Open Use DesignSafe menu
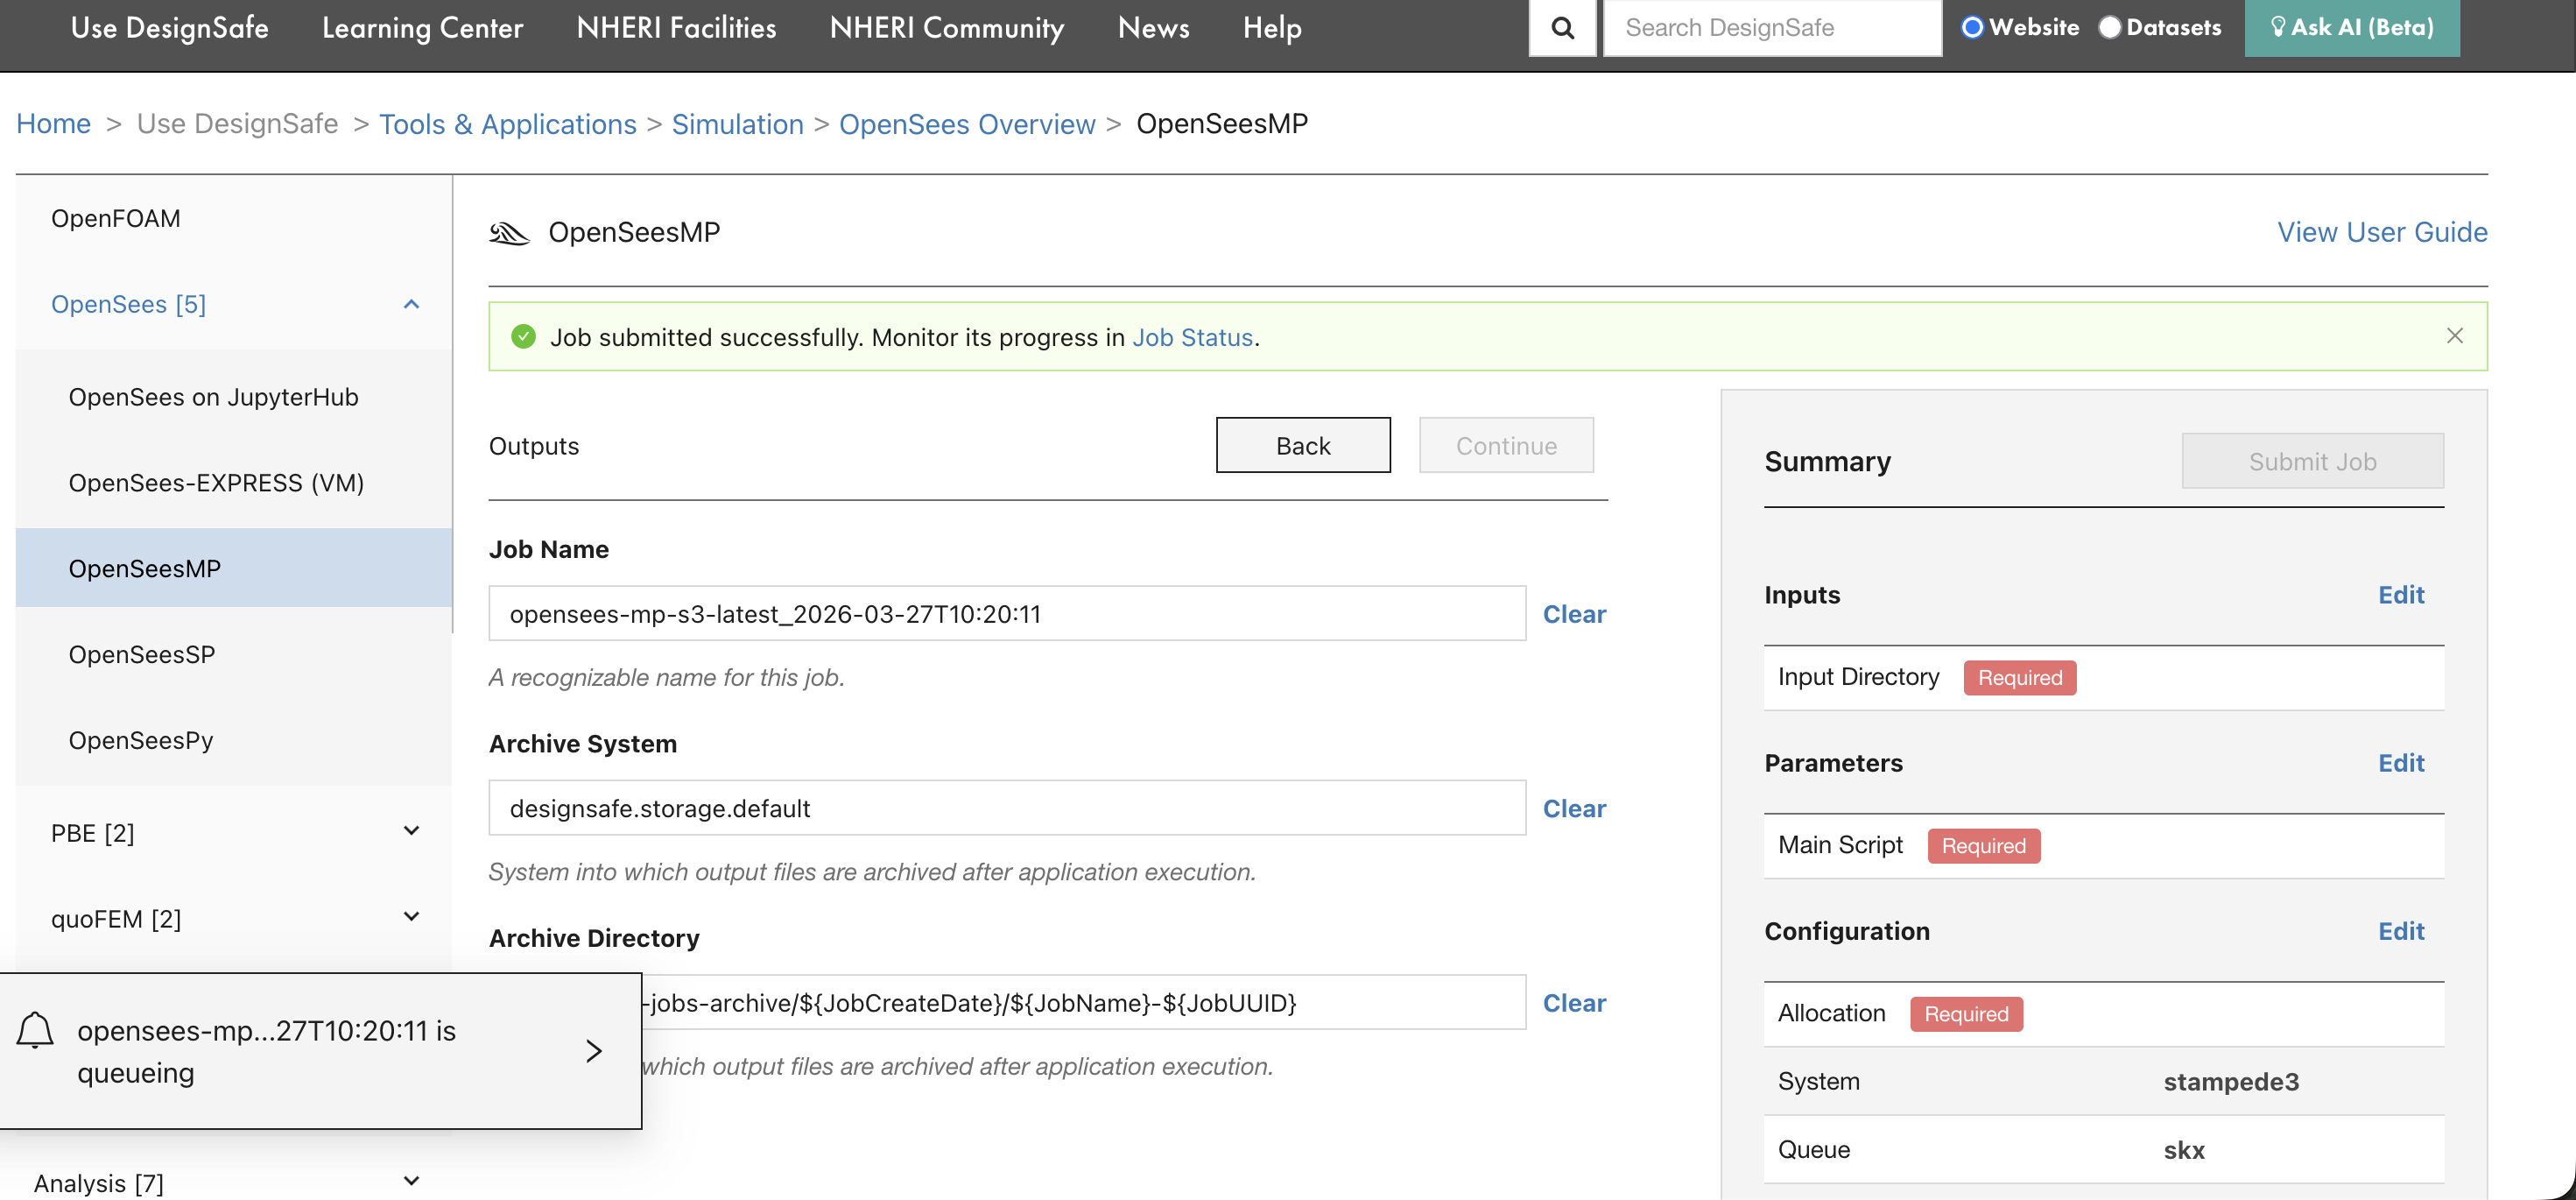Viewport: 2576px width, 1200px height. coord(169,28)
